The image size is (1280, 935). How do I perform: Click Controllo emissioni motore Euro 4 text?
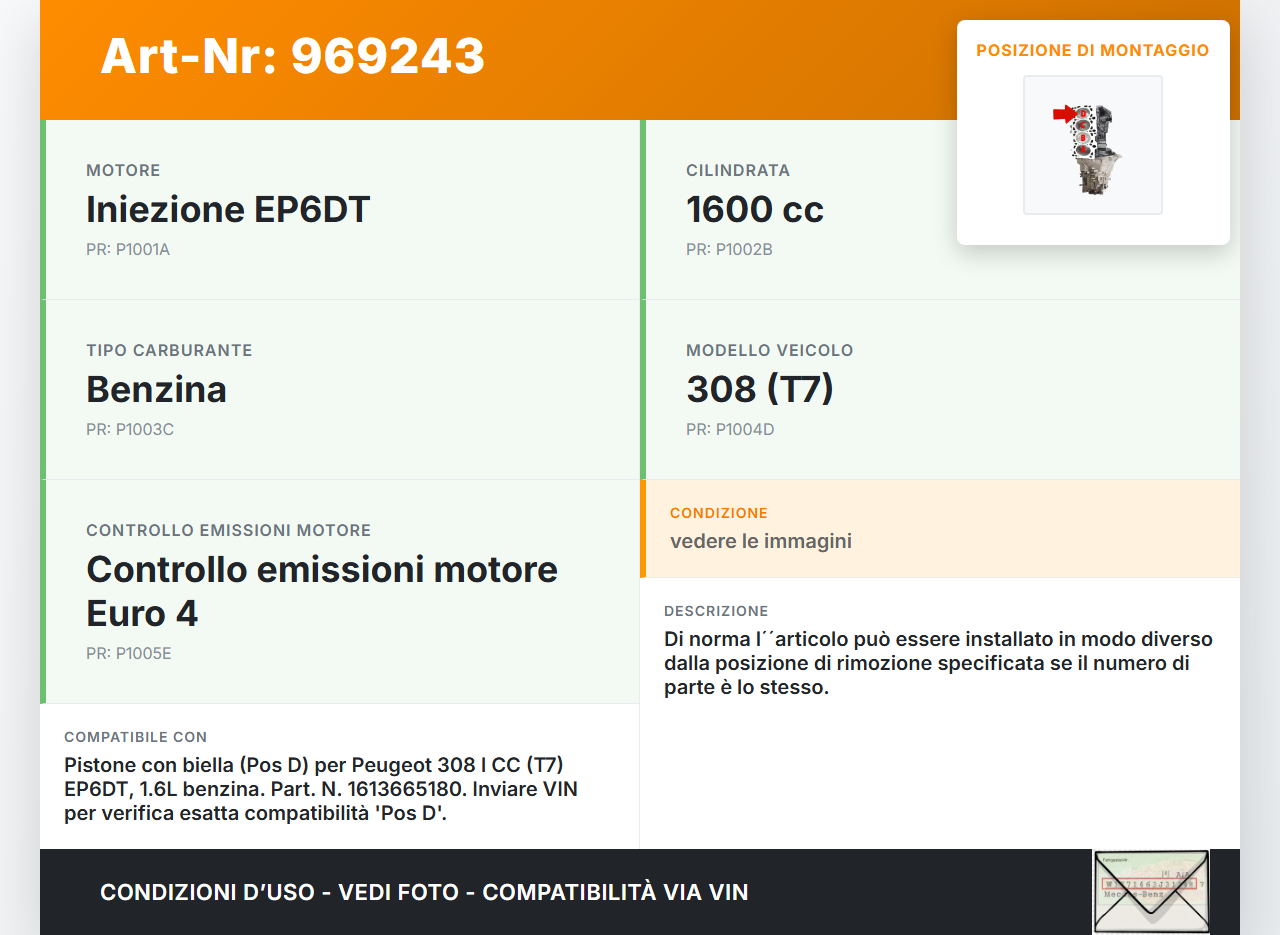pos(322,590)
